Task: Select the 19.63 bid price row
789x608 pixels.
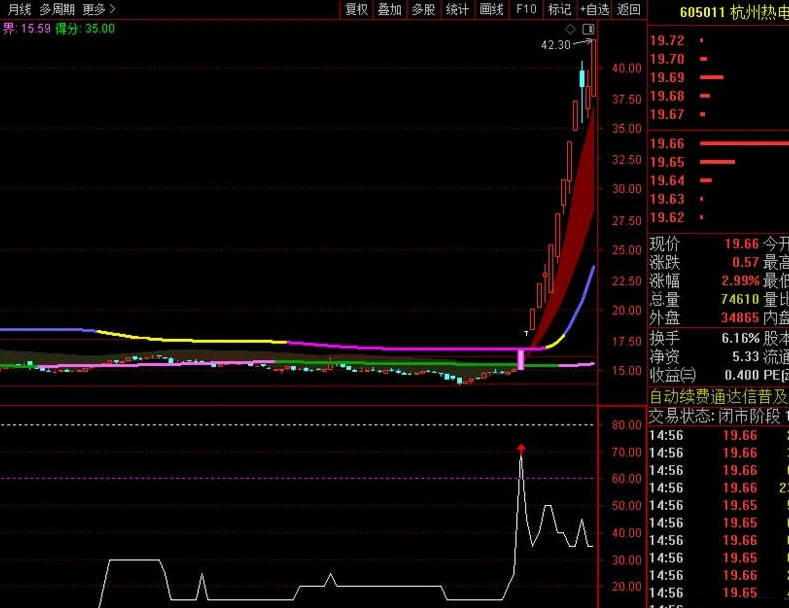Action: 718,199
